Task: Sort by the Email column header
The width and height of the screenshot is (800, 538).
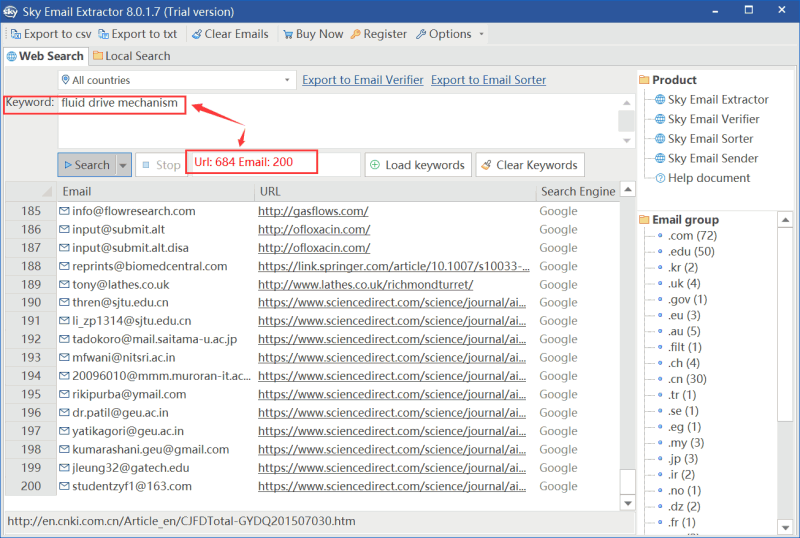Action: [155, 191]
